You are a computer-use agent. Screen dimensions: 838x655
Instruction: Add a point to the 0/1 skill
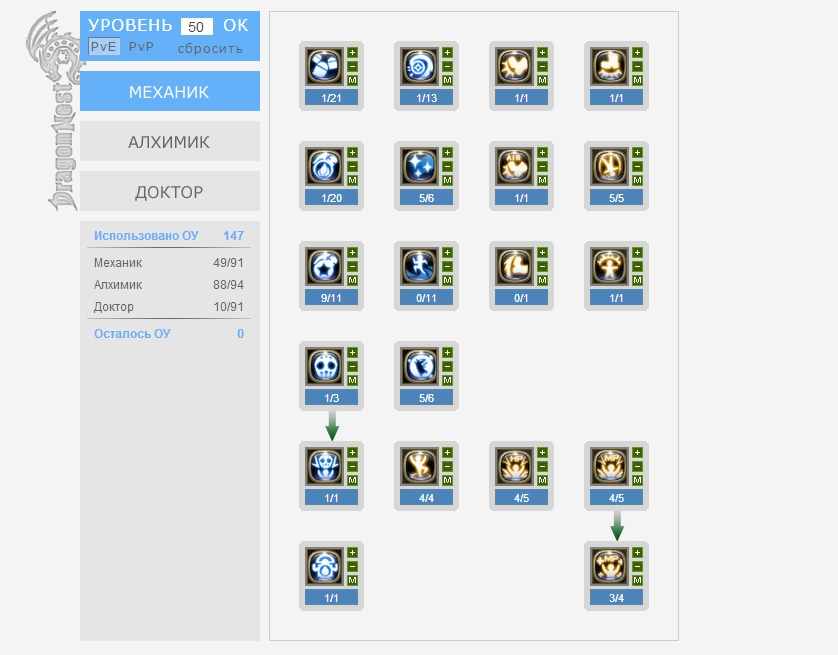(542, 252)
